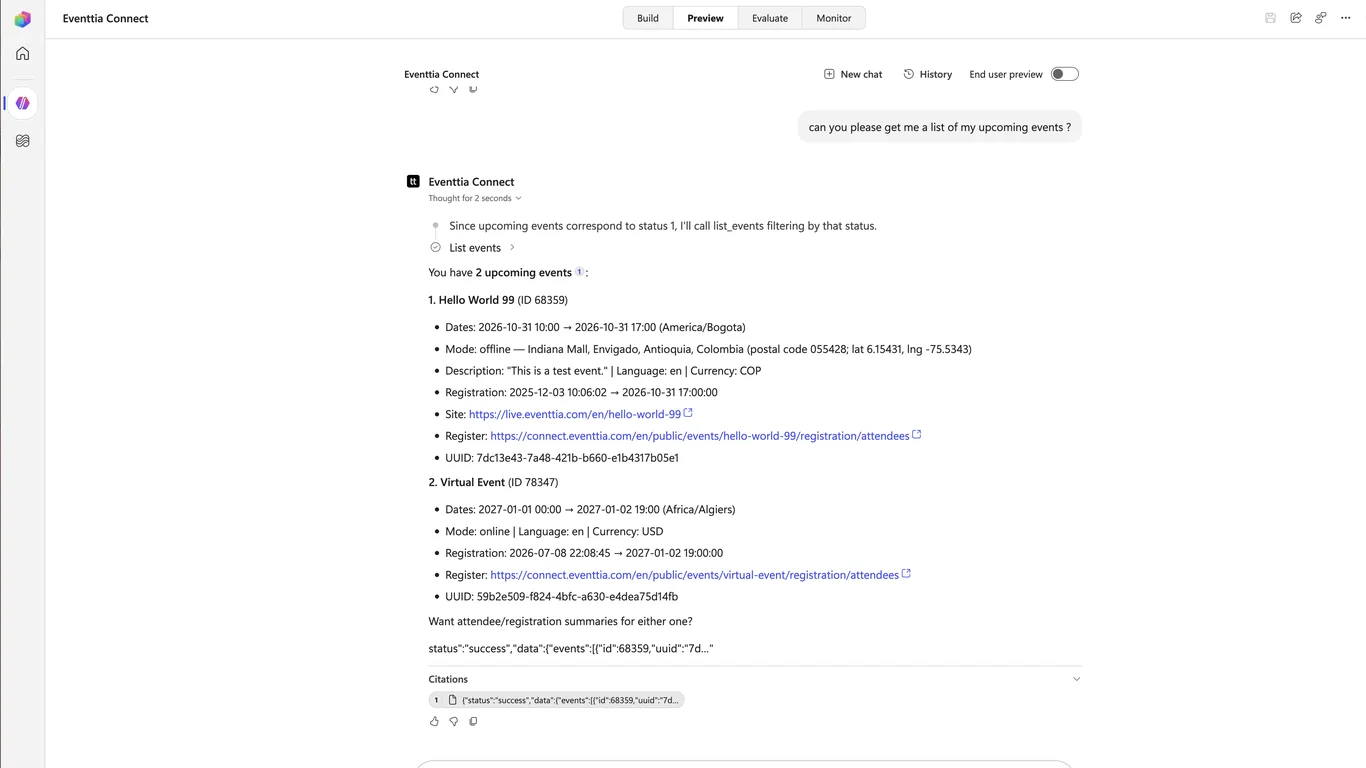Click the user message about upcoming events

coord(940,127)
